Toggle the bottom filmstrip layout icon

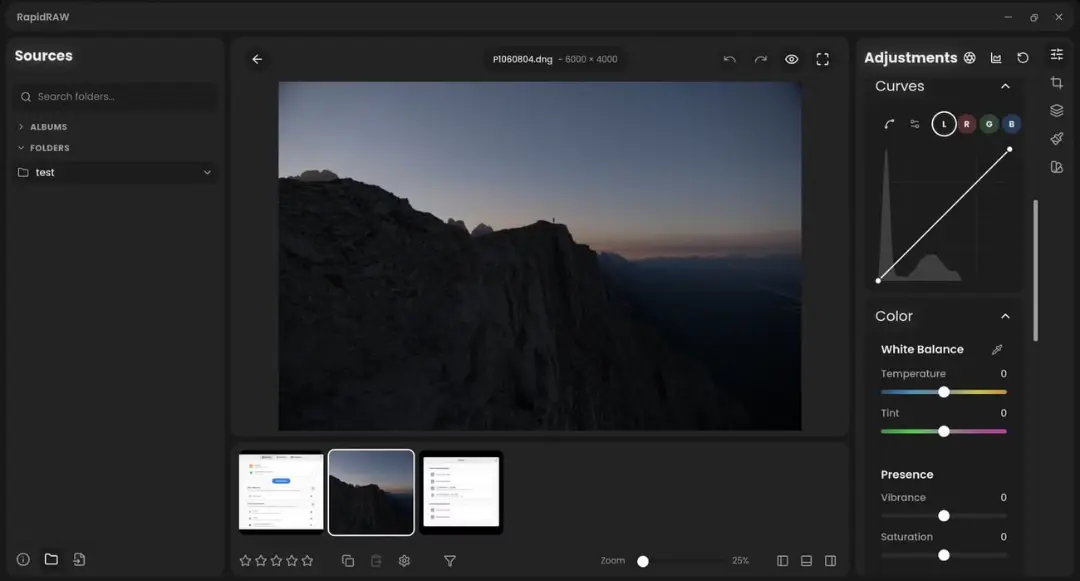(x=807, y=561)
